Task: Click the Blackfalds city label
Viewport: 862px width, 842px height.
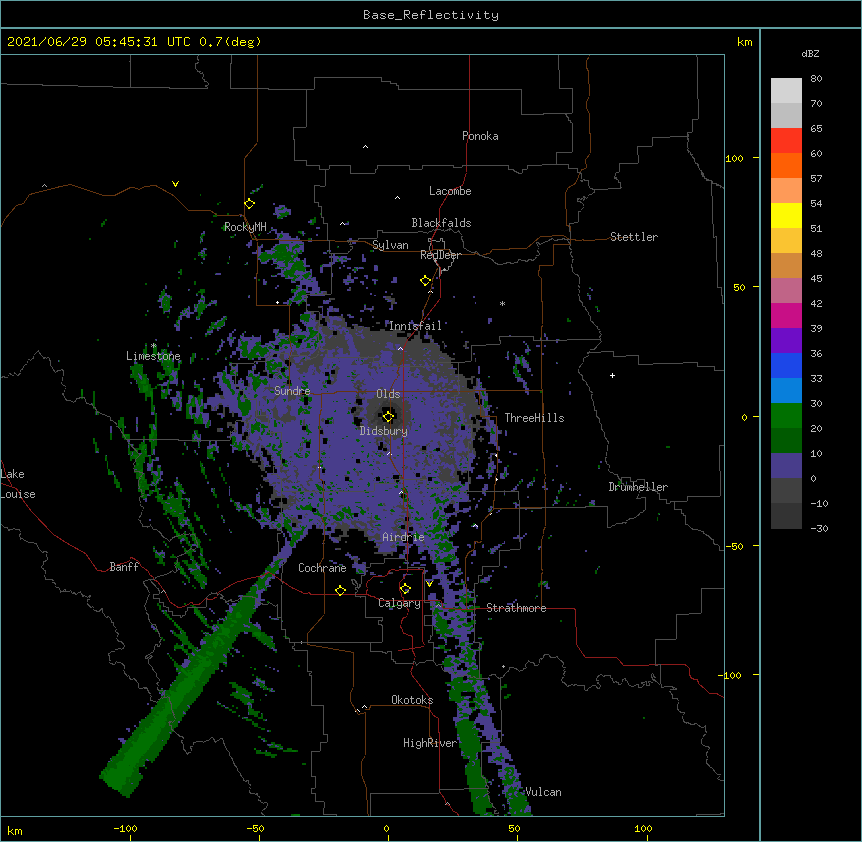Action: 441,223
